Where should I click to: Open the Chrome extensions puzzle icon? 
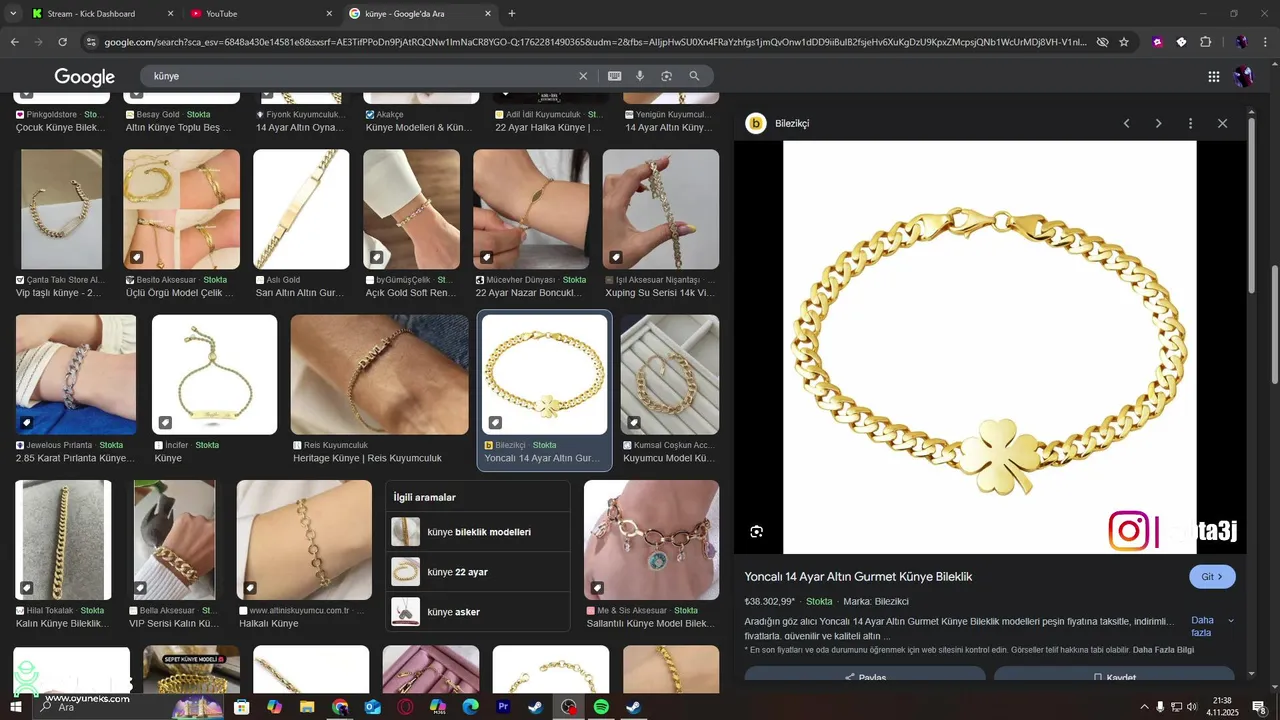[x=1205, y=42]
